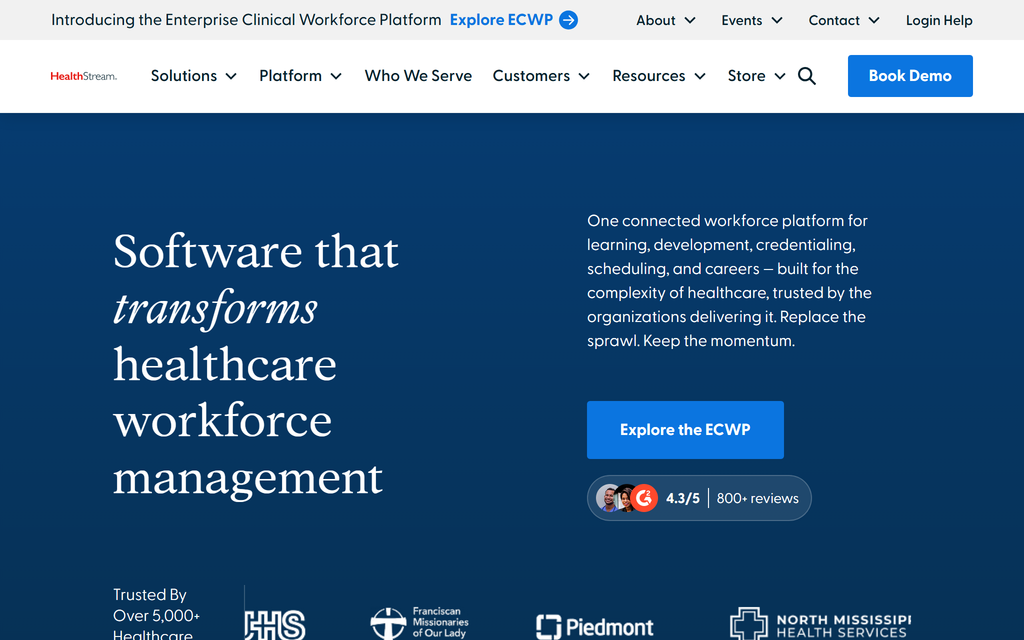Viewport: 1024px width, 640px height.
Task: Follow the Explore ECWP link
Action: click(x=501, y=20)
